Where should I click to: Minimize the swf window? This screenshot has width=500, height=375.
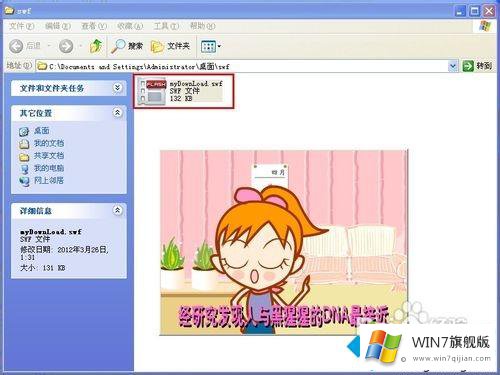point(460,11)
